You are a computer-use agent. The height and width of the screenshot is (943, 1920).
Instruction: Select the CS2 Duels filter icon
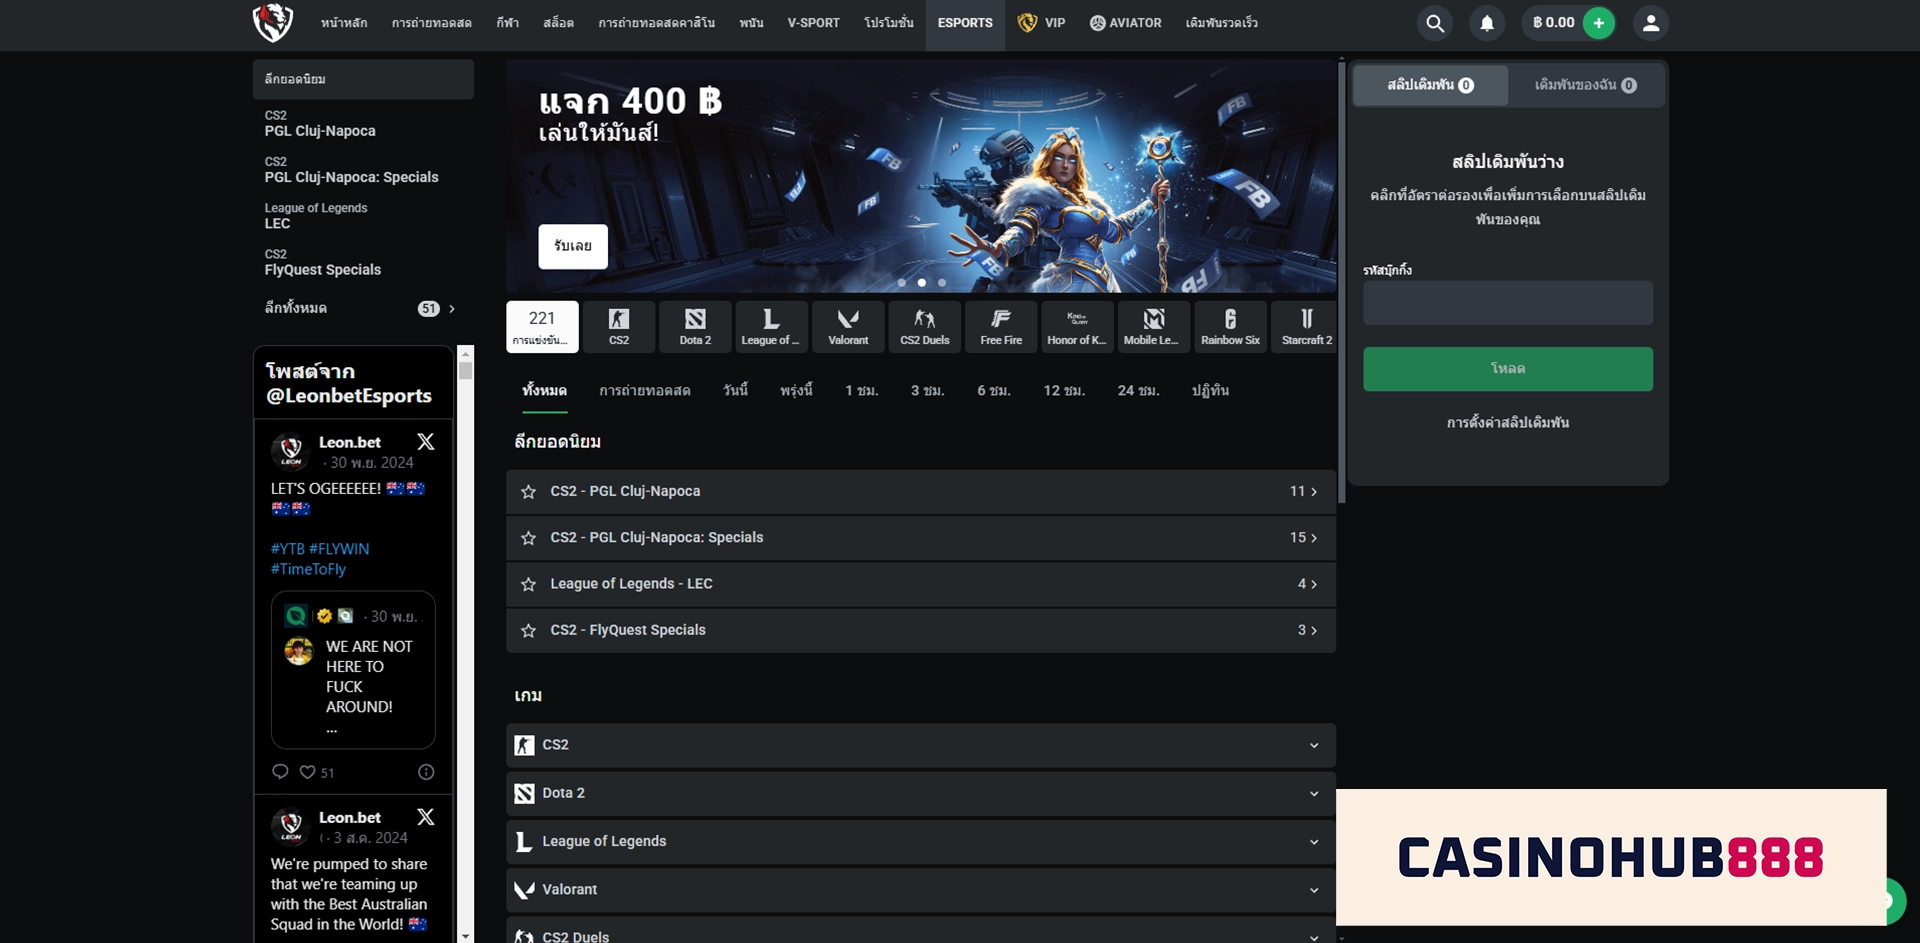[x=924, y=326]
